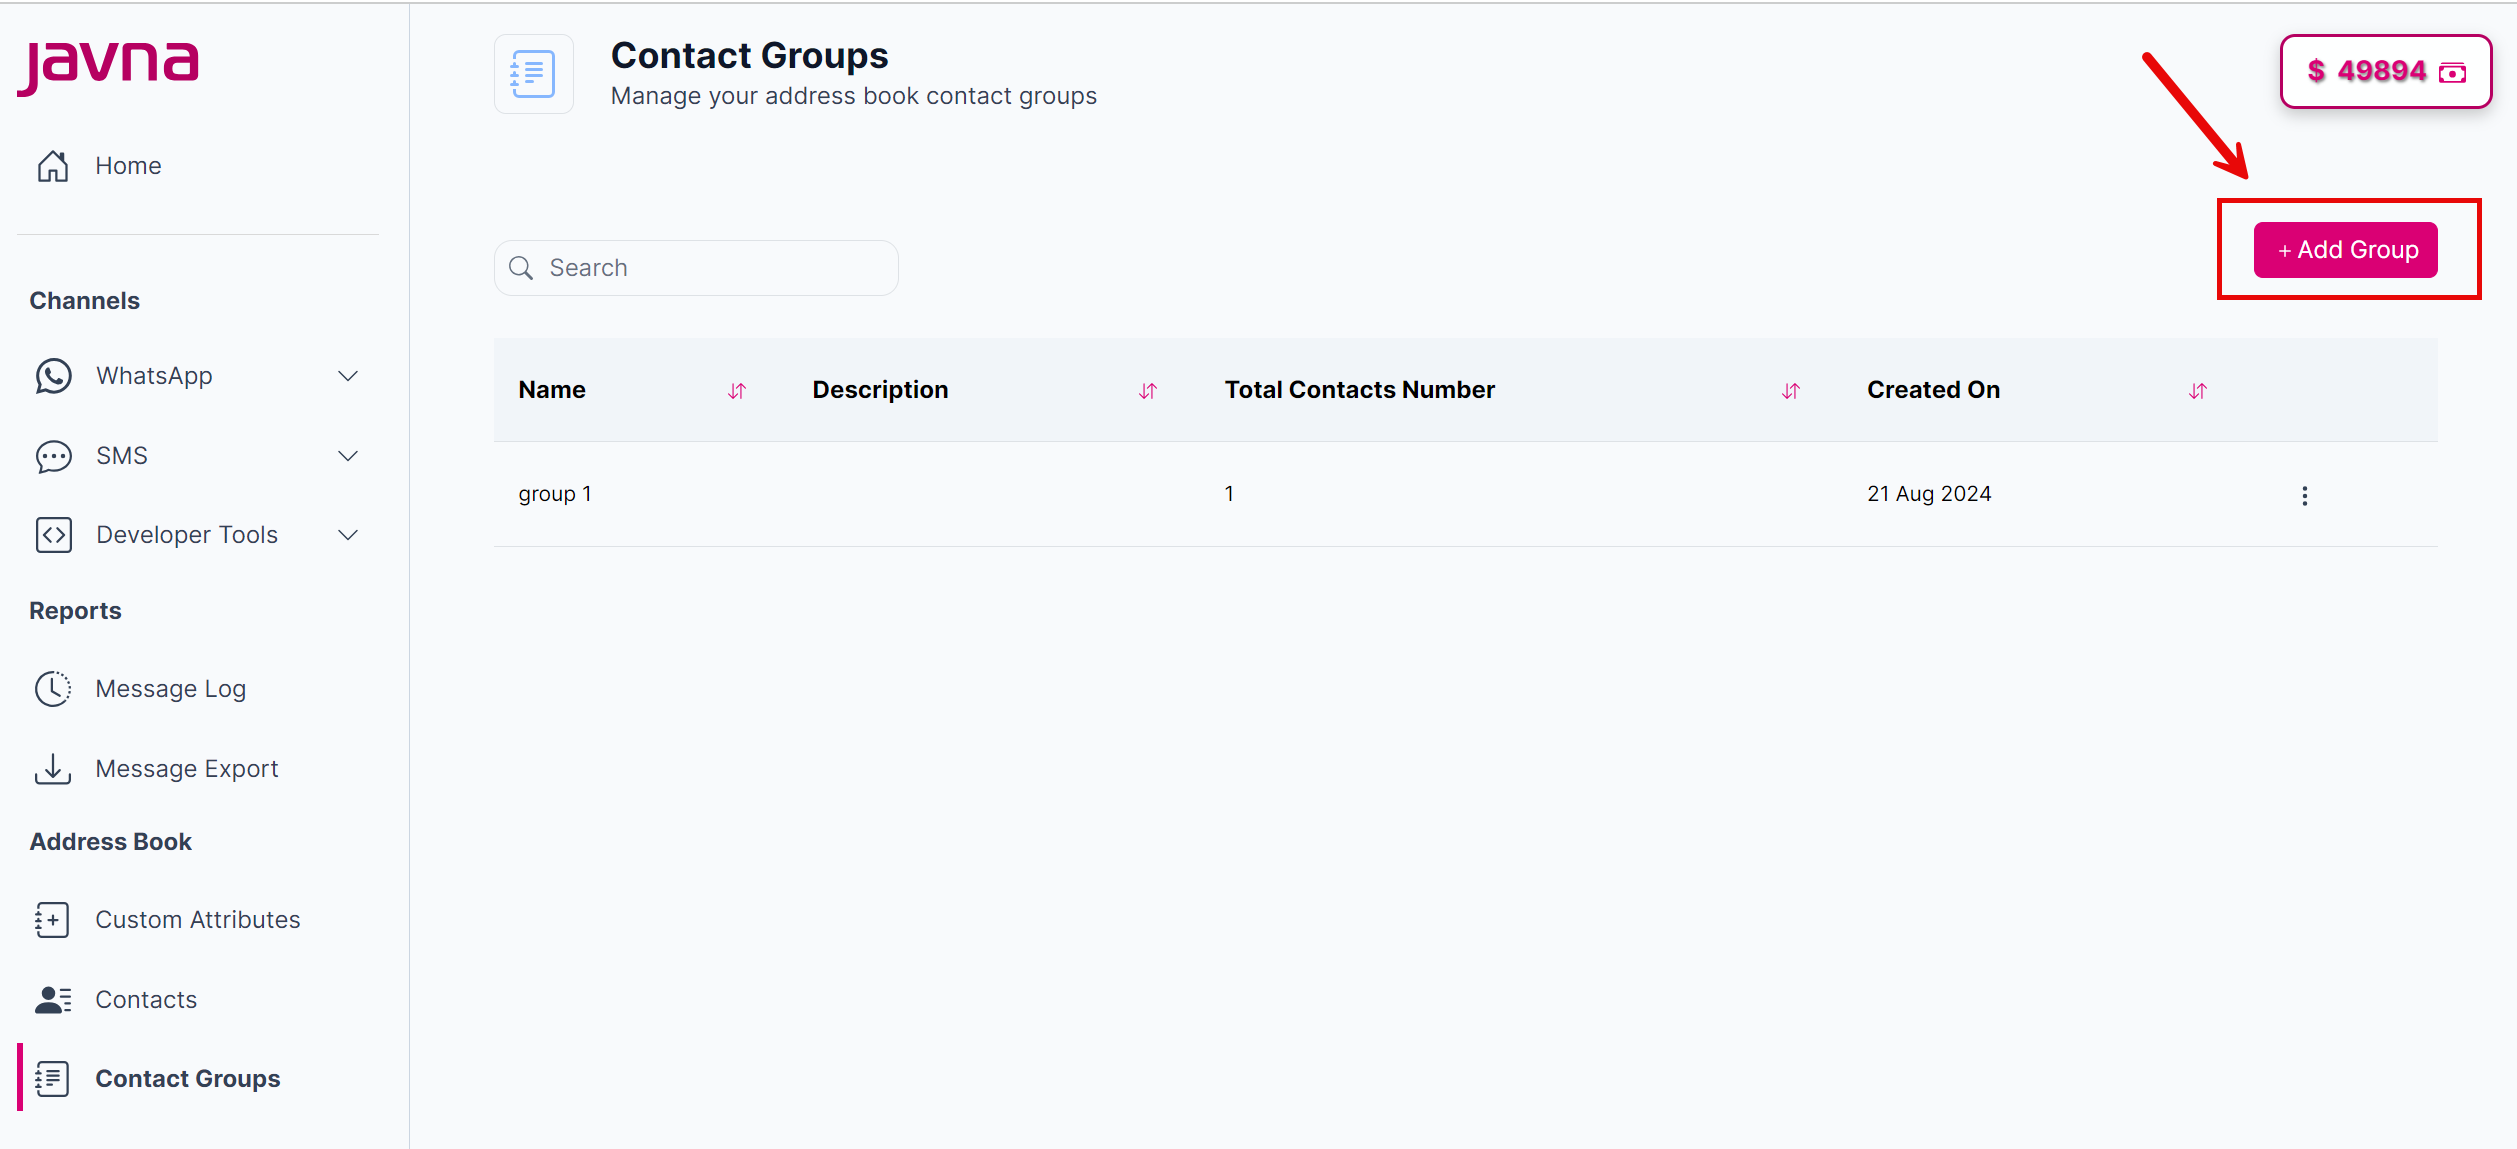The height and width of the screenshot is (1149, 2517).
Task: Click the WhatsApp channel icon
Action: [52, 375]
